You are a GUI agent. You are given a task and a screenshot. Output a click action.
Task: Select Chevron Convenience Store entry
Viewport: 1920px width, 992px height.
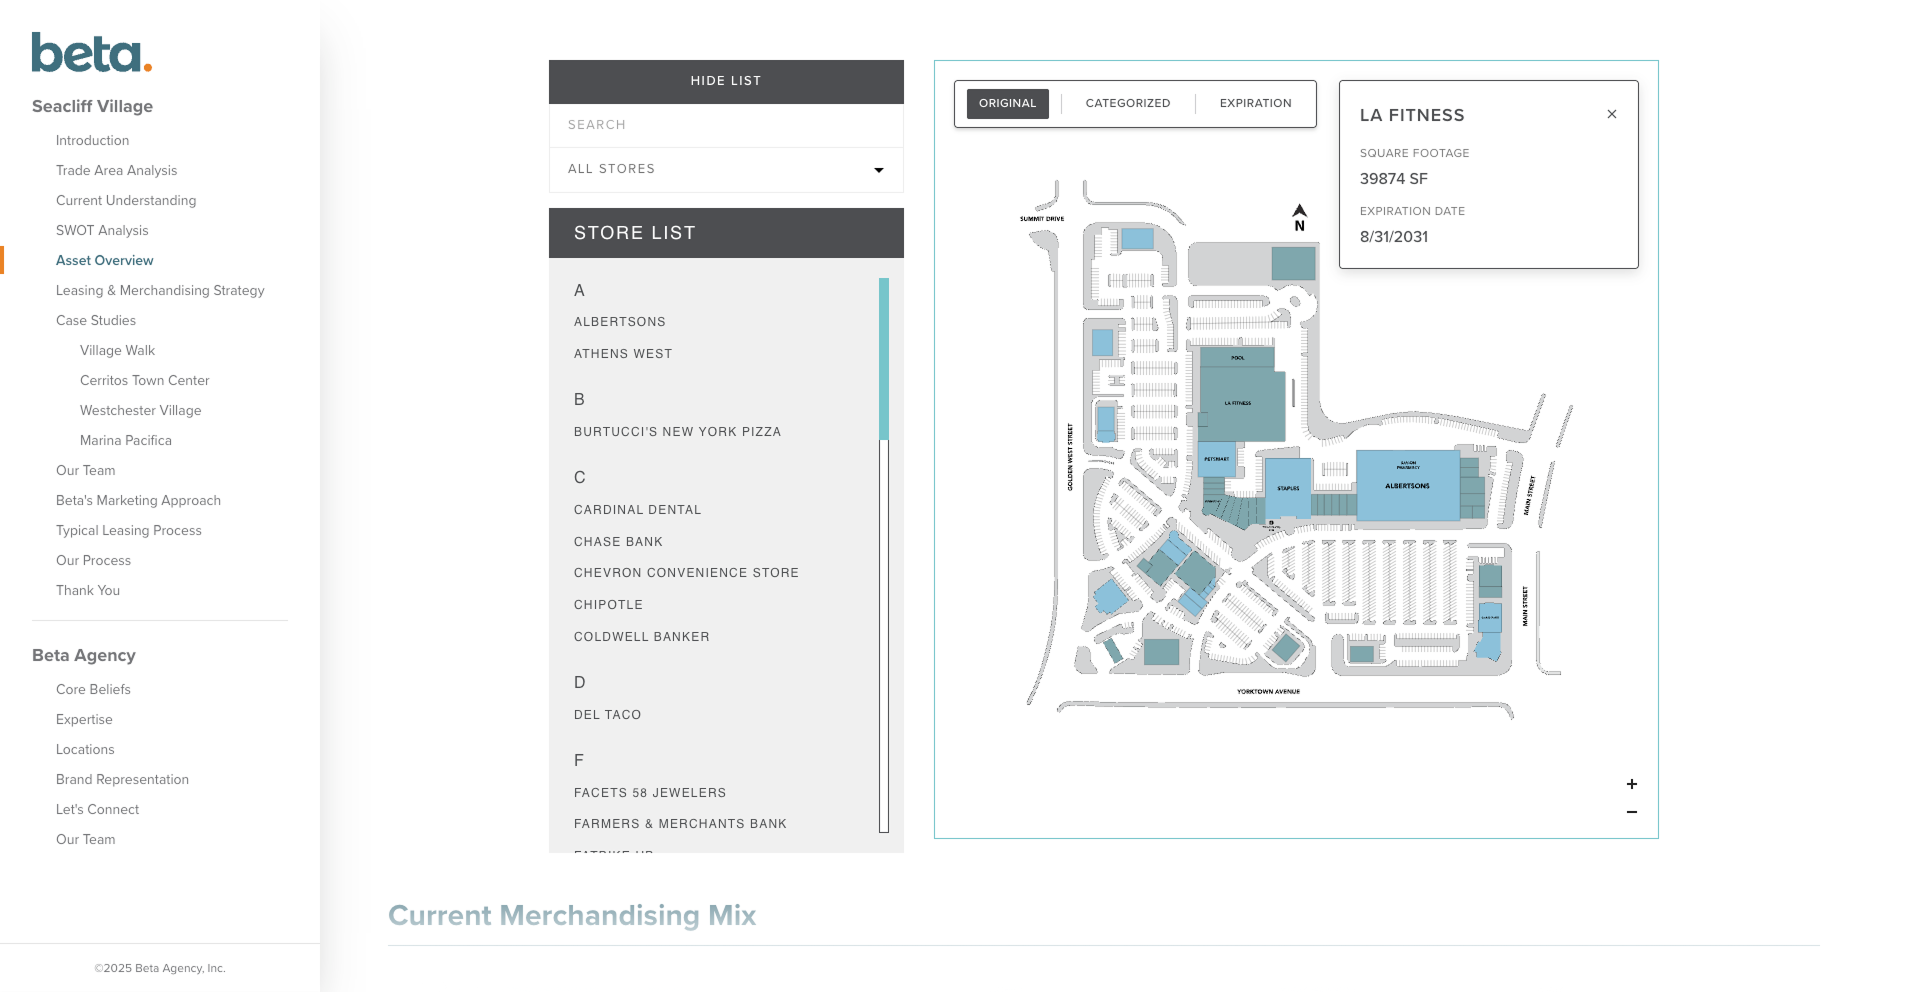686,573
